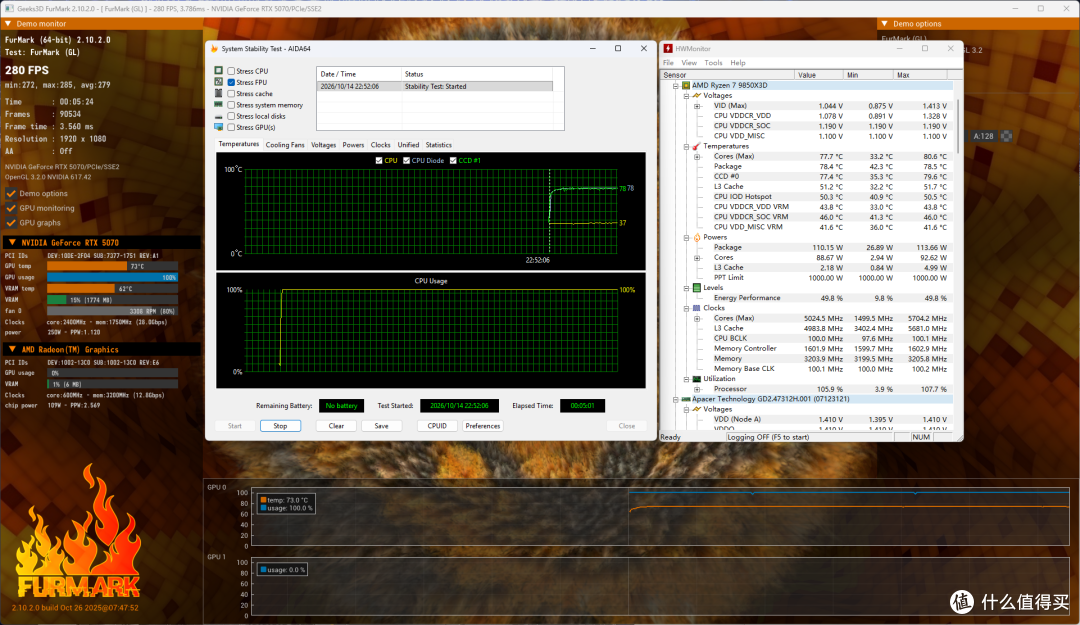
Task: Click the GPU usage 100% bar
Action: [112, 278]
